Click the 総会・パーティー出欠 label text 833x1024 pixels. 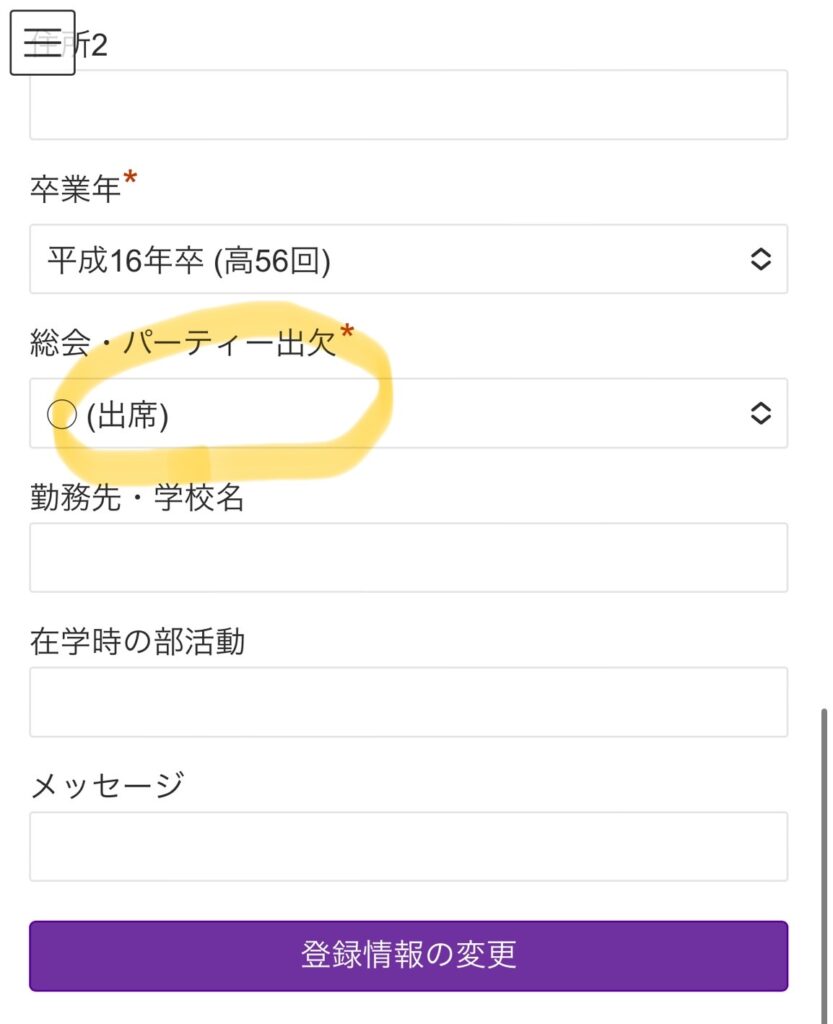click(183, 343)
